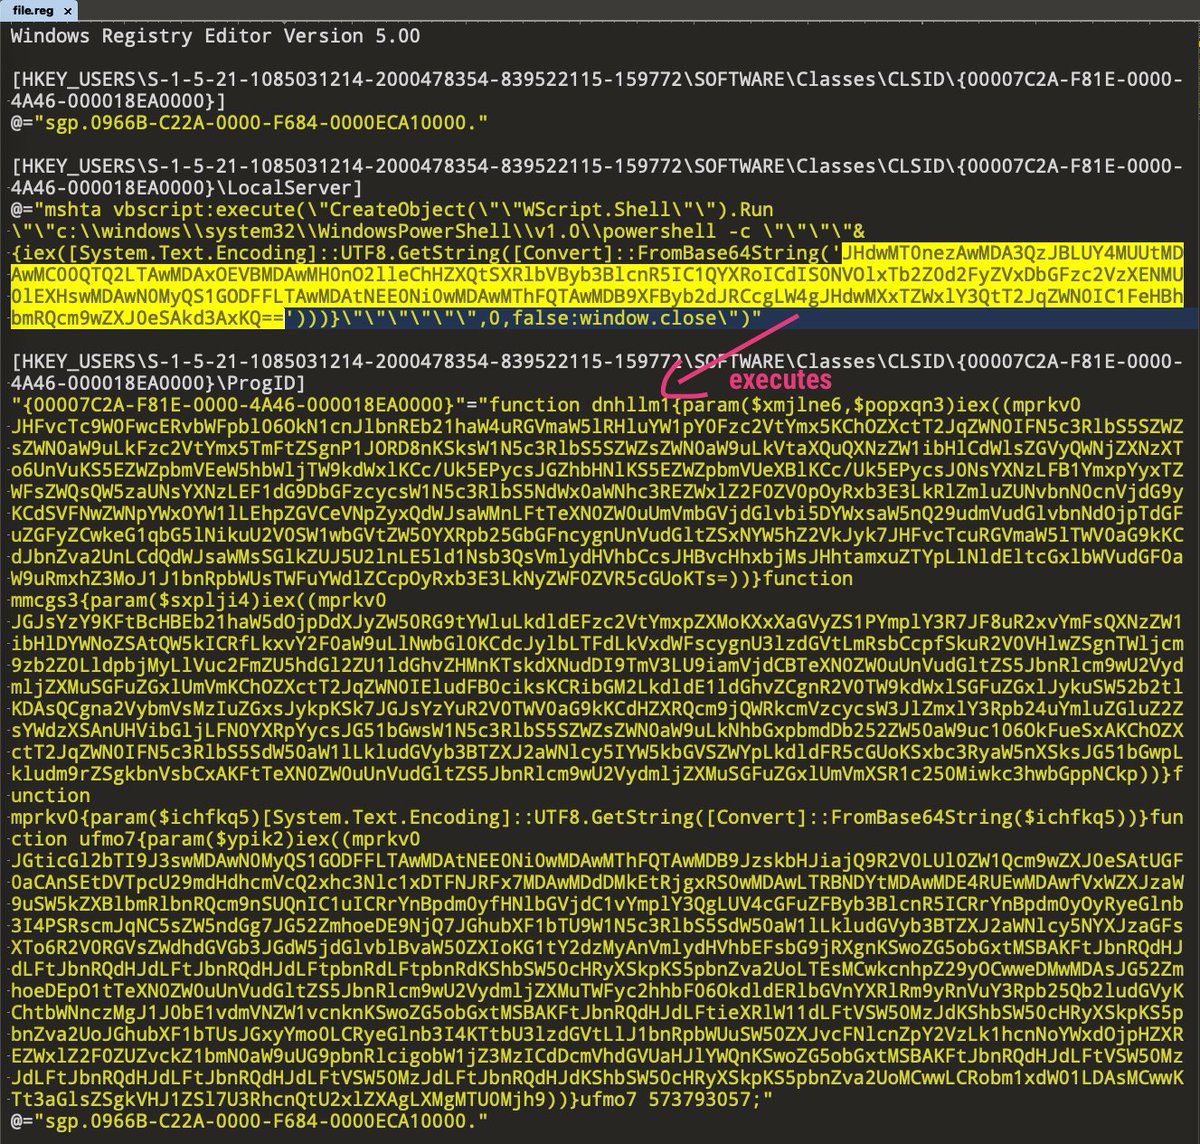1200x1144 pixels.
Task: Click the line starting with mprkv0{param($ichfkq5)
Action: tap(598, 818)
